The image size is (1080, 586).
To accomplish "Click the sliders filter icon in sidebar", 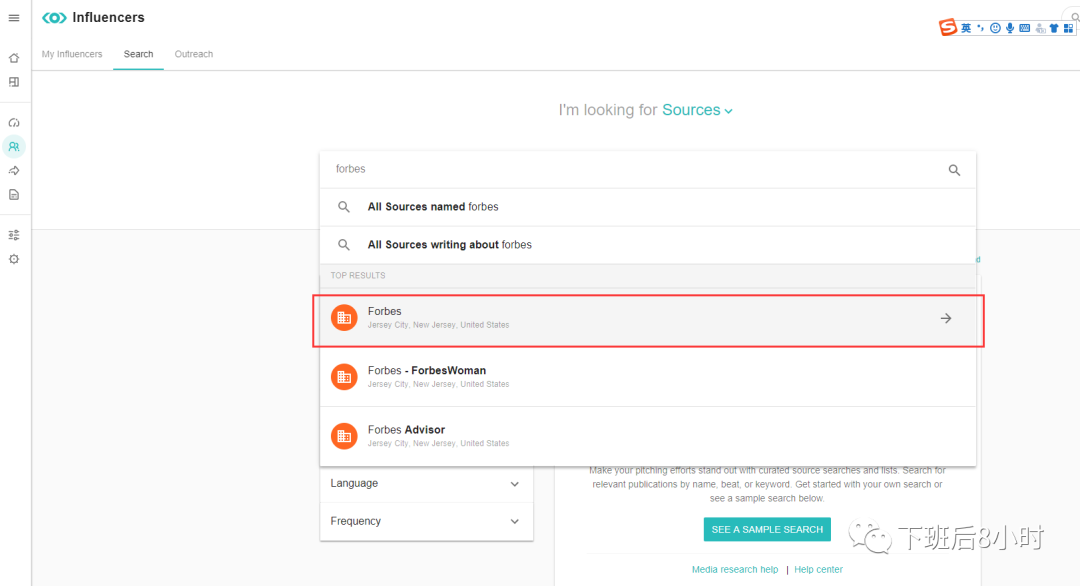I will pos(14,235).
